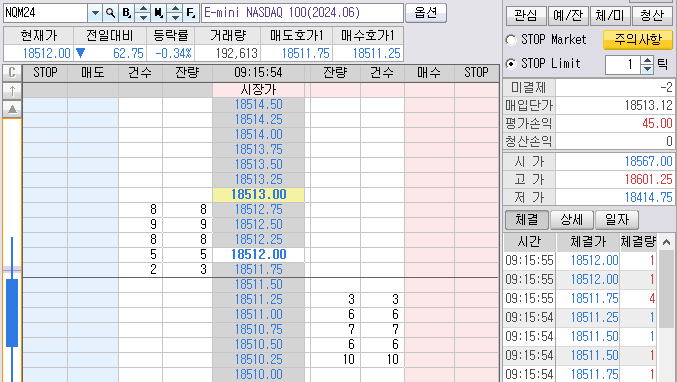Screen dimensions: 677x382
Task: Click price 18513.75 in the ladder
Action: [x=258, y=150]
